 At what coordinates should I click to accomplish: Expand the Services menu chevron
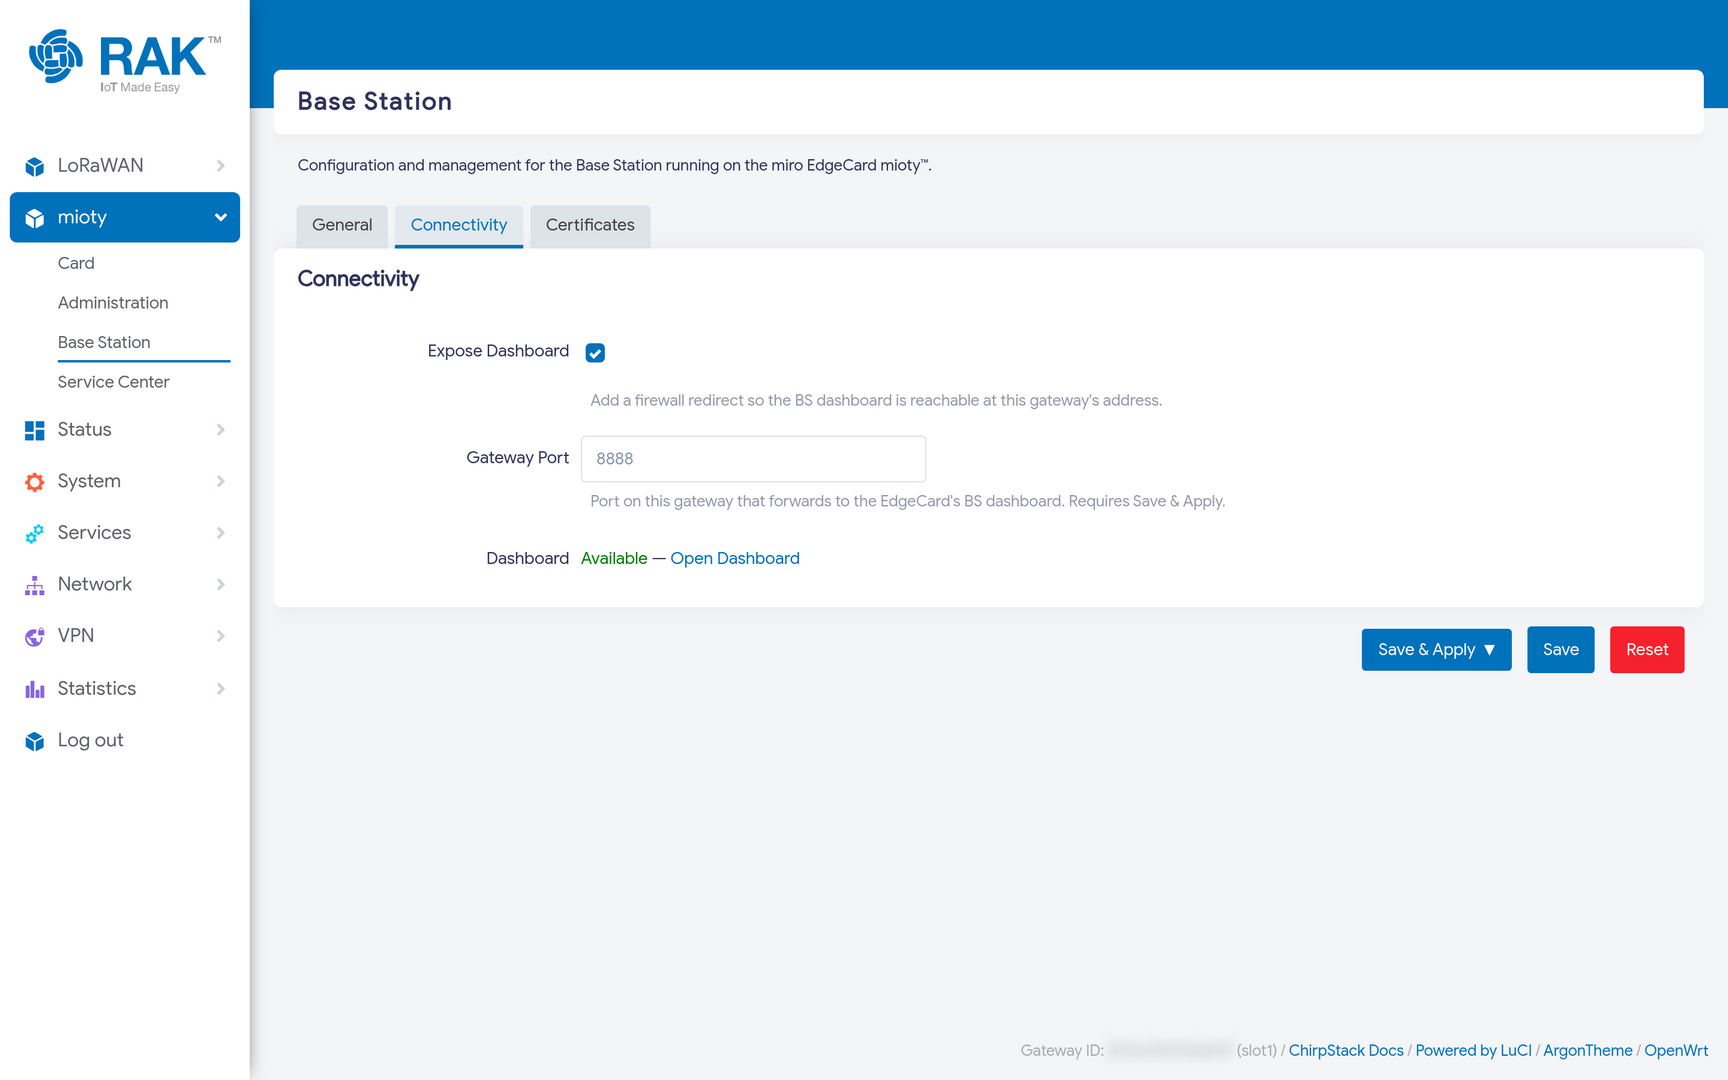pyautogui.click(x=221, y=533)
